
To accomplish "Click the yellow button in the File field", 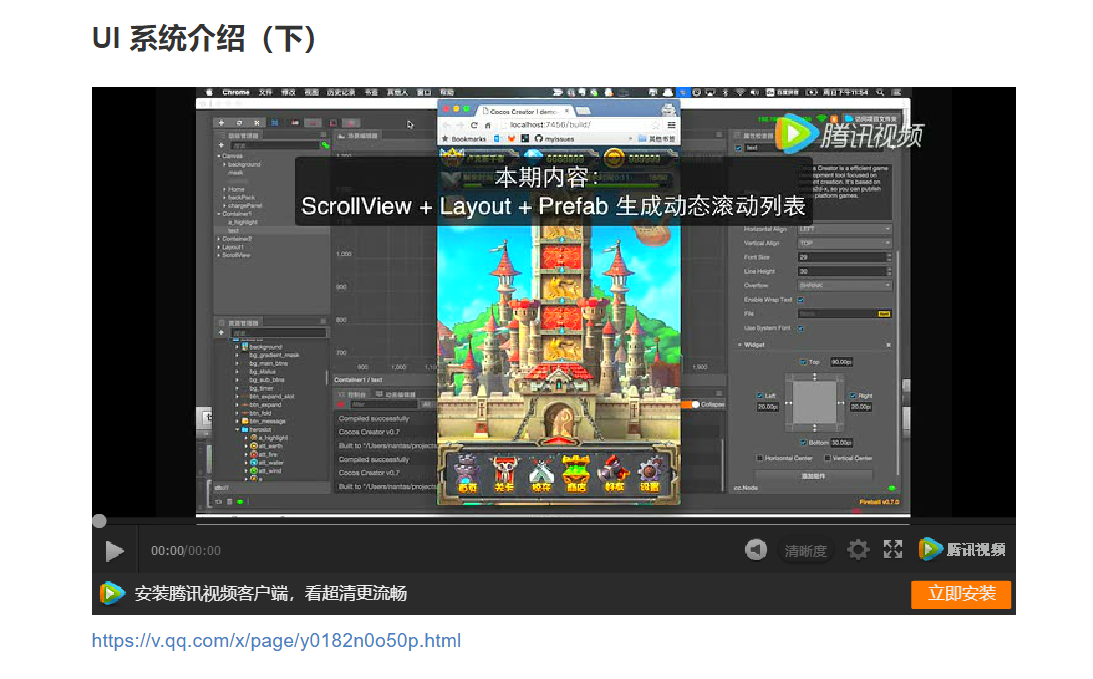I will click(884, 314).
